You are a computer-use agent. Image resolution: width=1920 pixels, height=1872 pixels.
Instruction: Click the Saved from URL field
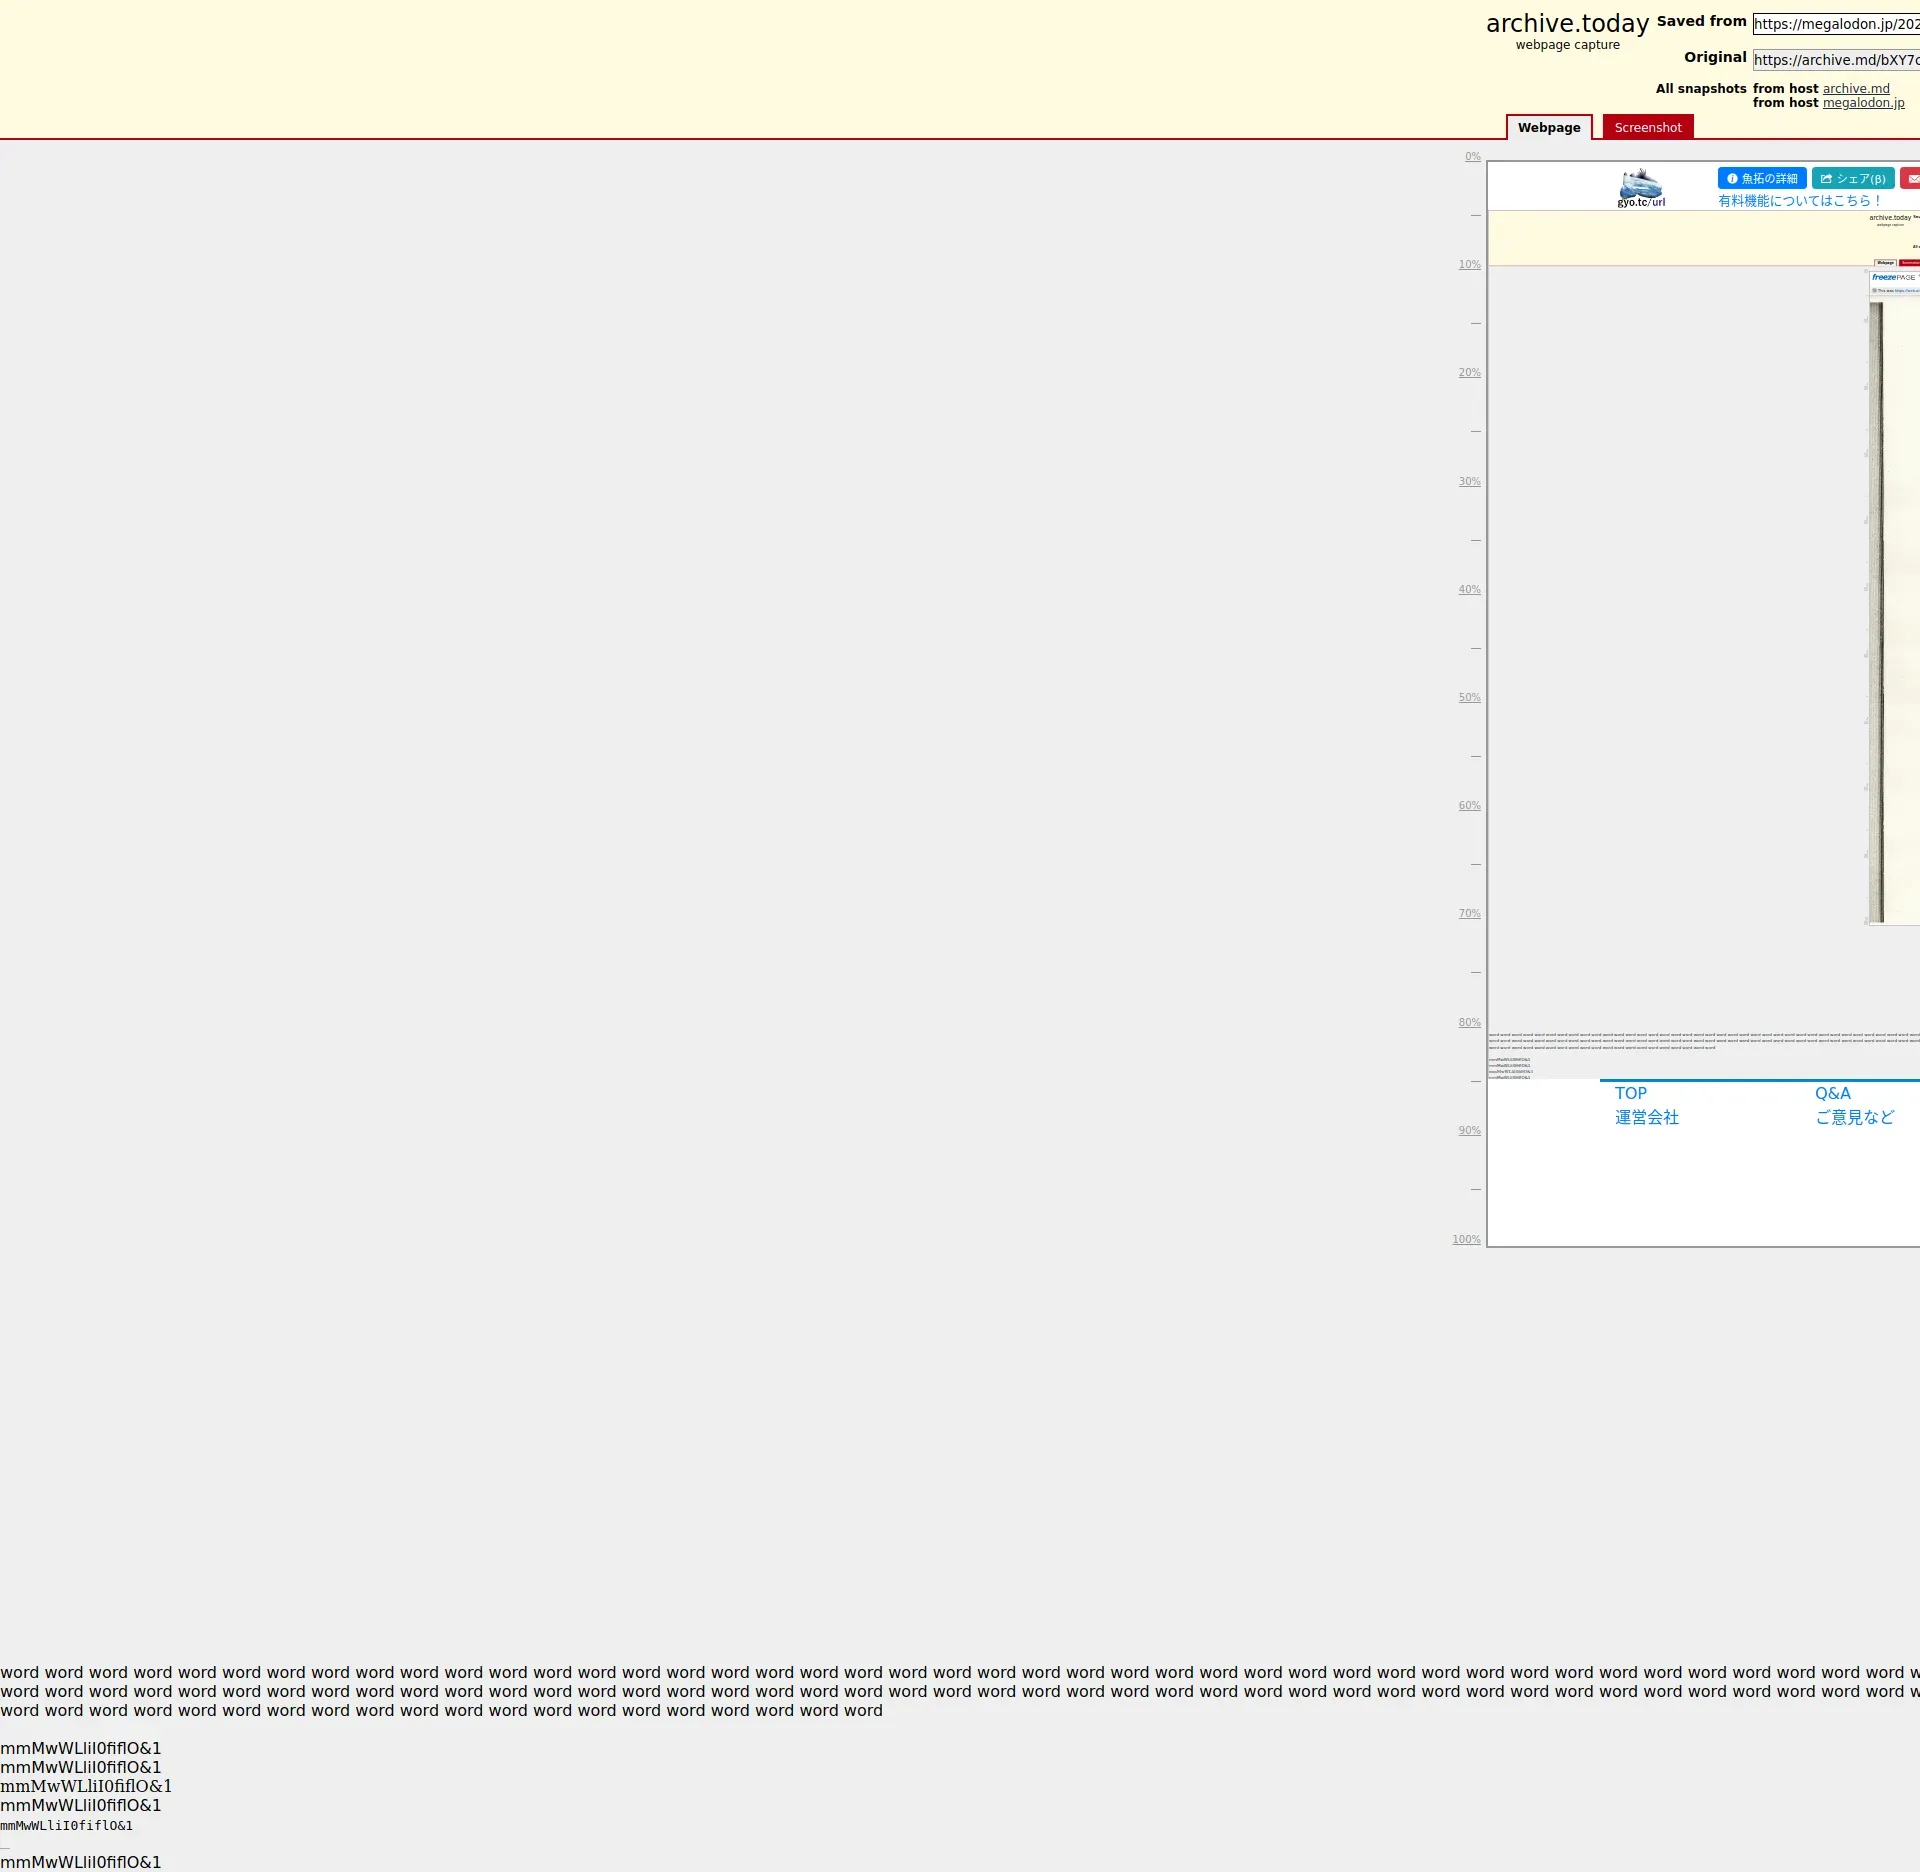click(x=1835, y=24)
